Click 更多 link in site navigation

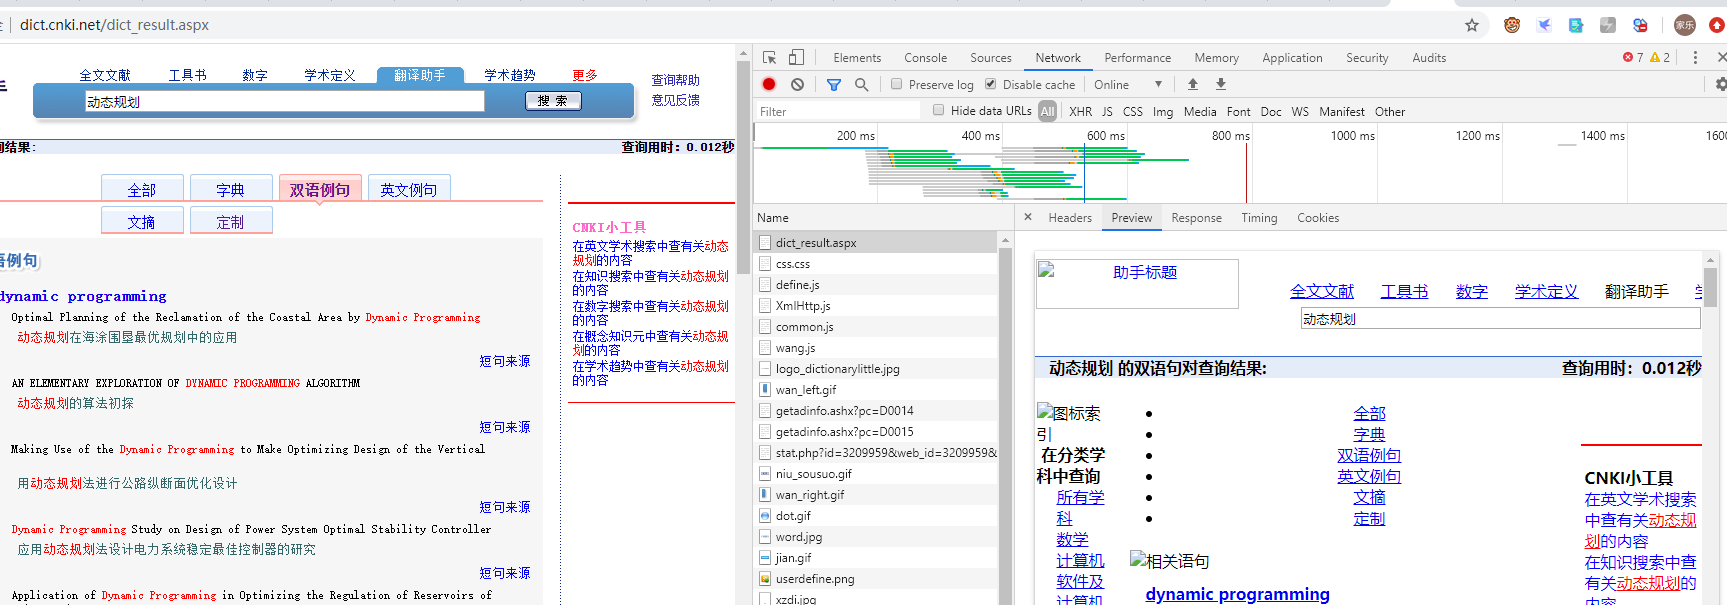click(x=585, y=75)
